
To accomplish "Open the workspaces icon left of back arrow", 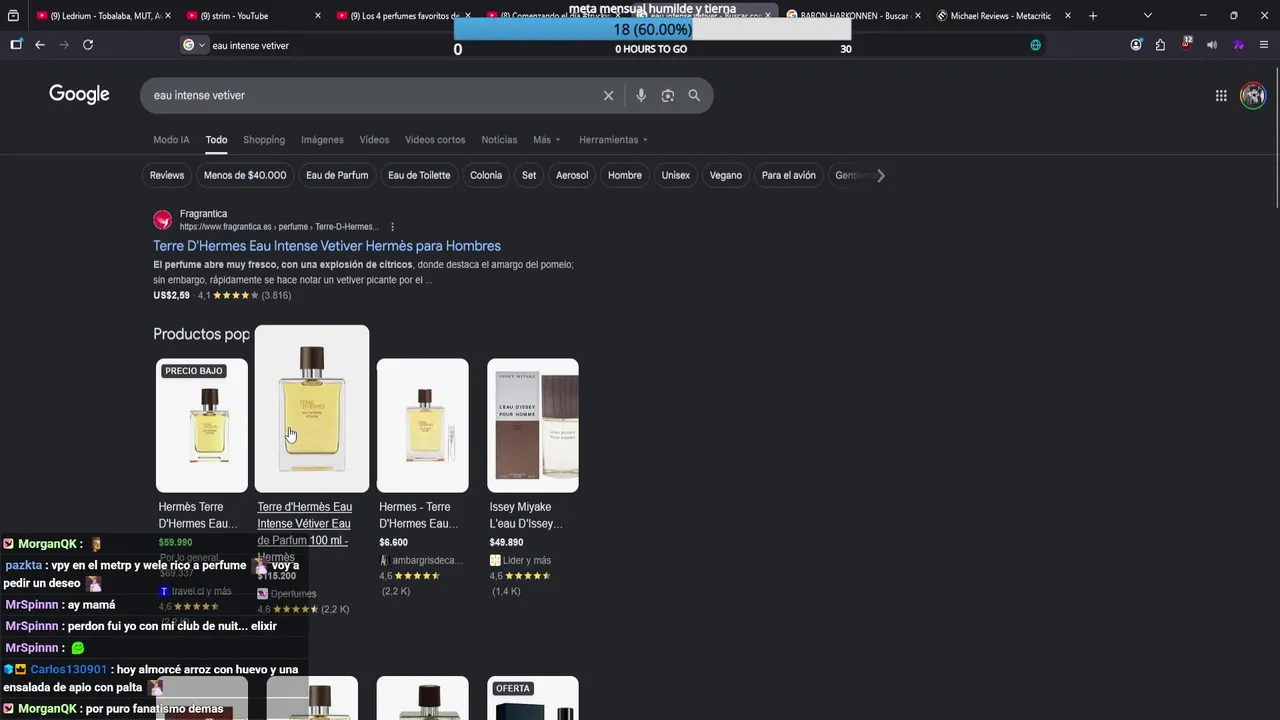I will click(16, 45).
